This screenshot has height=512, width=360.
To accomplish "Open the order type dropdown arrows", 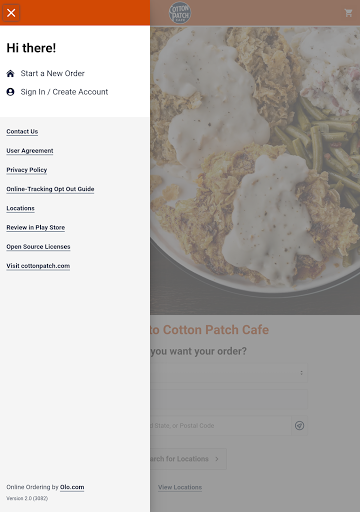I will (x=301, y=373).
